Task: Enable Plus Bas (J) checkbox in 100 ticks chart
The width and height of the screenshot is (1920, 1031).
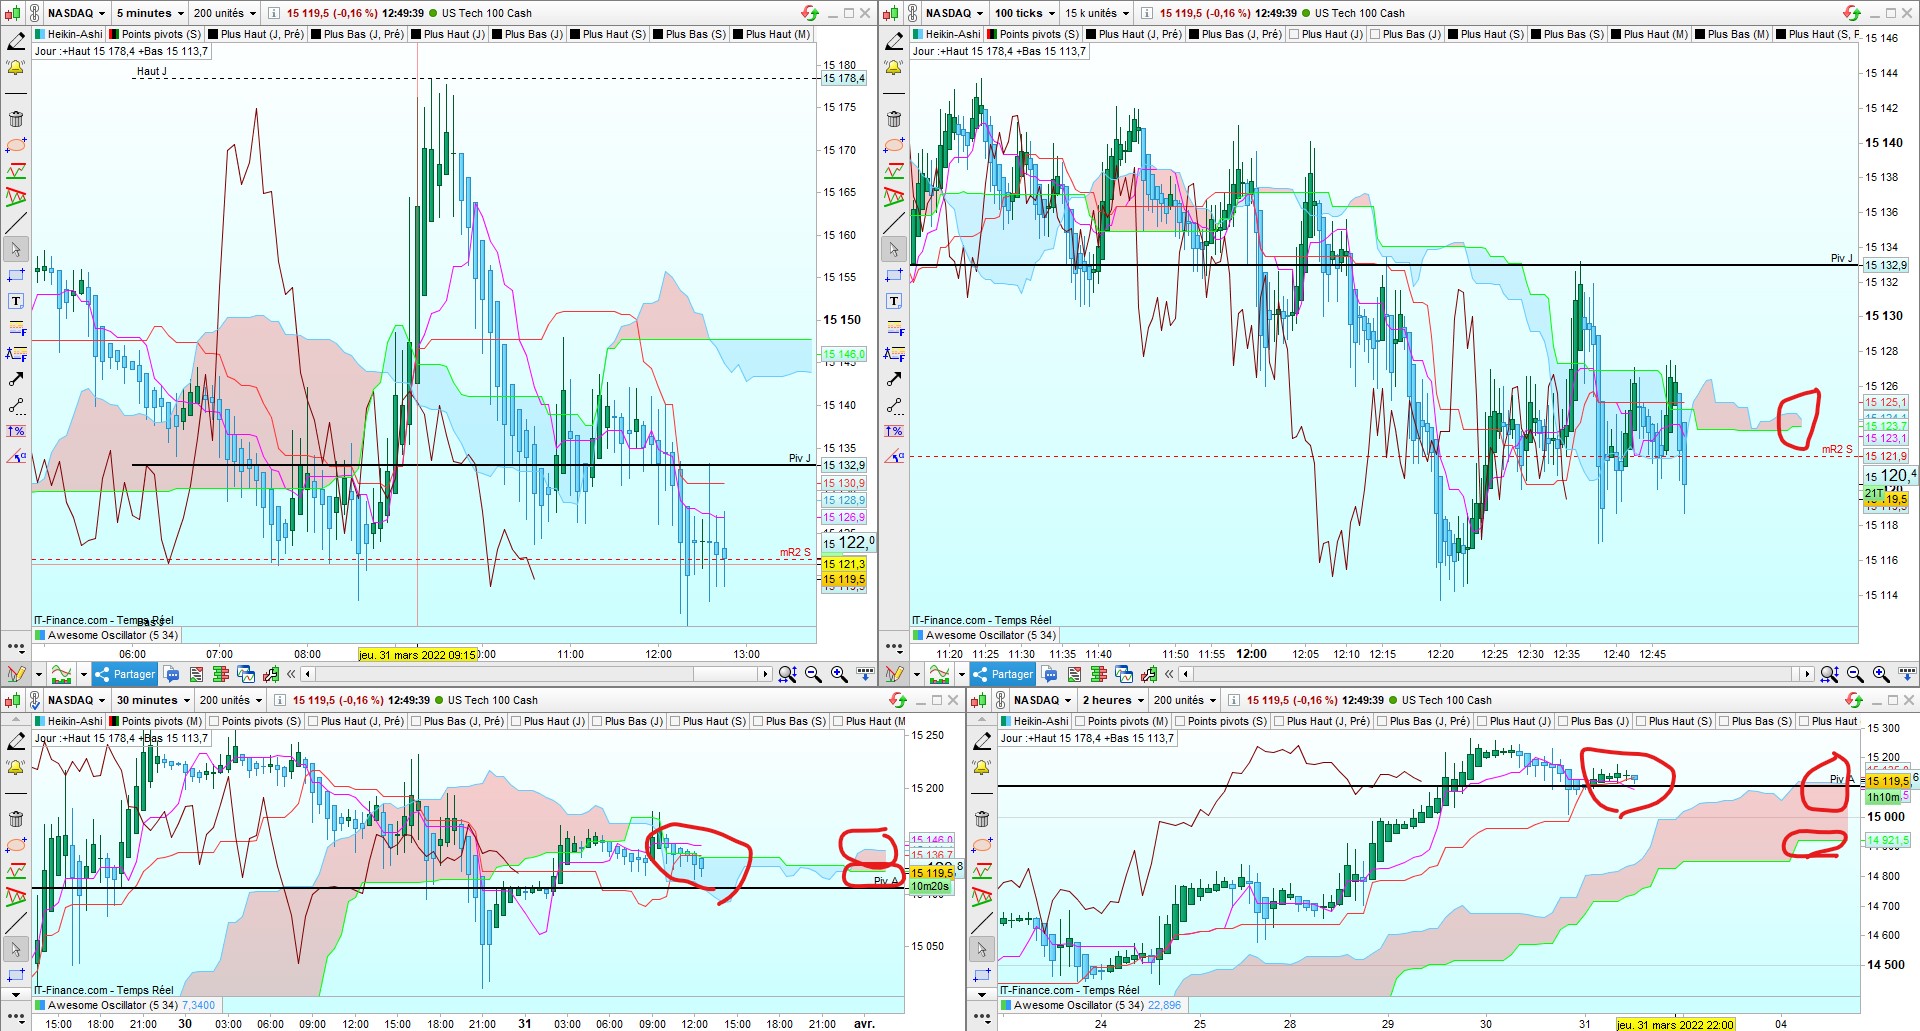Action: coord(1375,34)
